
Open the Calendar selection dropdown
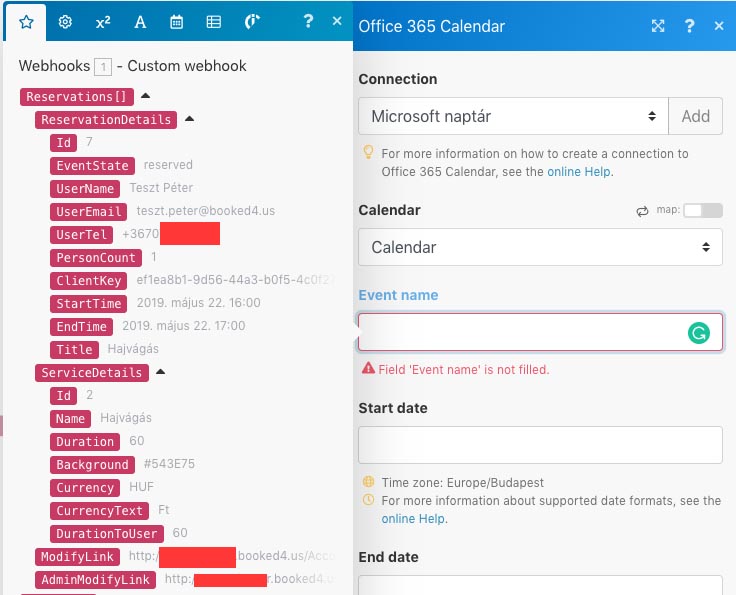click(540, 247)
